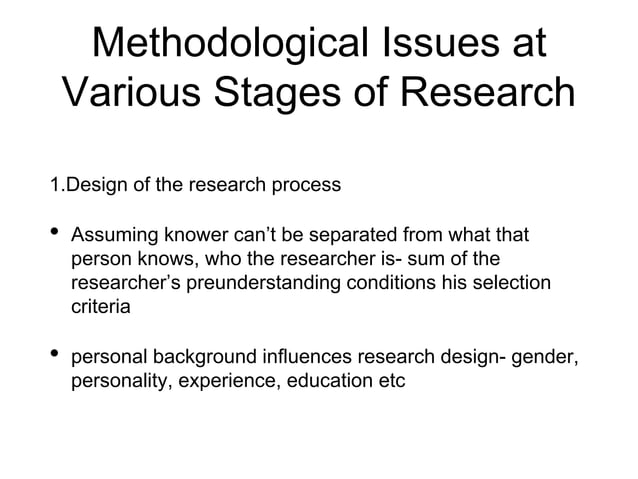This screenshot has width=638, height=479.
Task: Click the heading "1.Design of the research process"
Action: point(195,185)
